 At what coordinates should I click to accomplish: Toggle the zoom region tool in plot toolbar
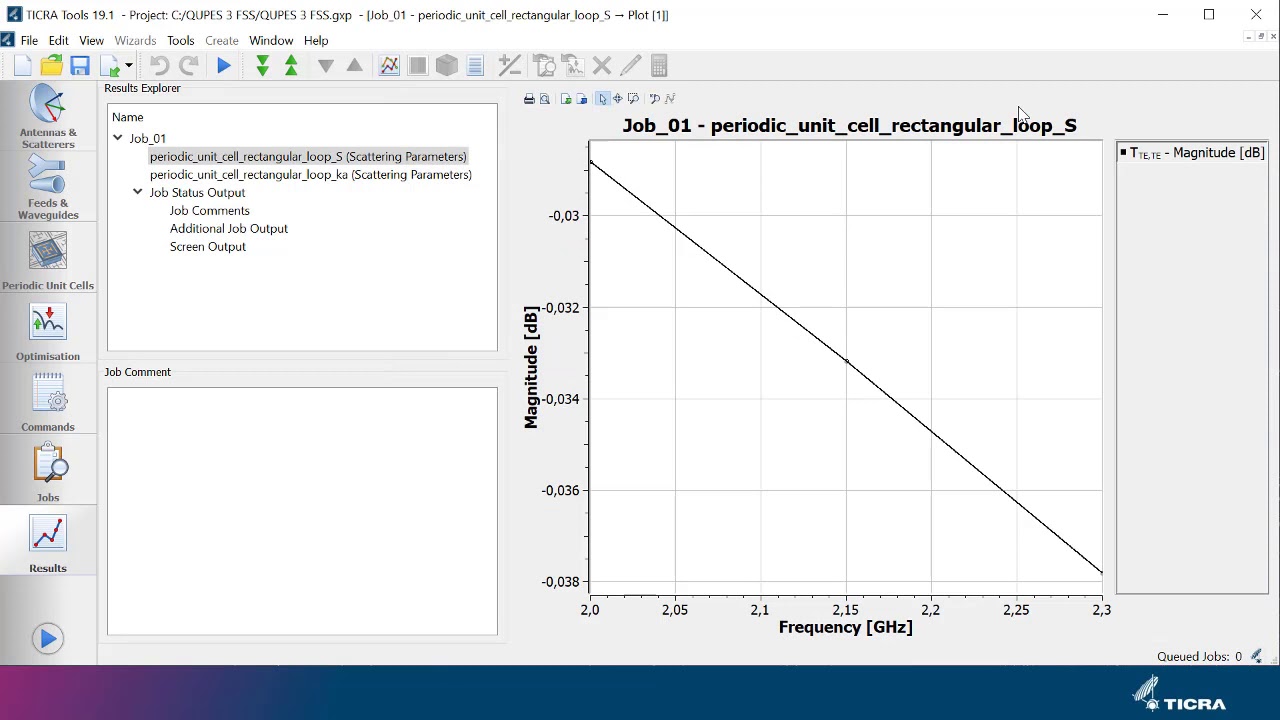click(x=633, y=99)
